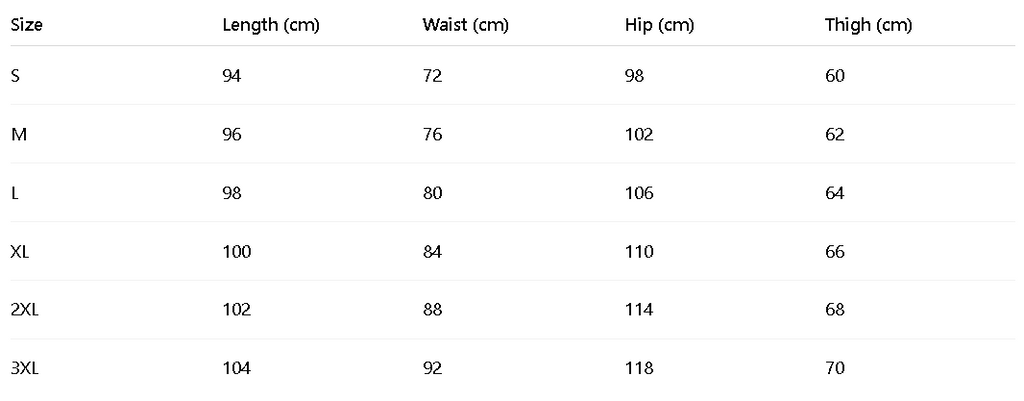Select the 3XL size row label
Screen dimensions: 1024x401
[x=24, y=369]
